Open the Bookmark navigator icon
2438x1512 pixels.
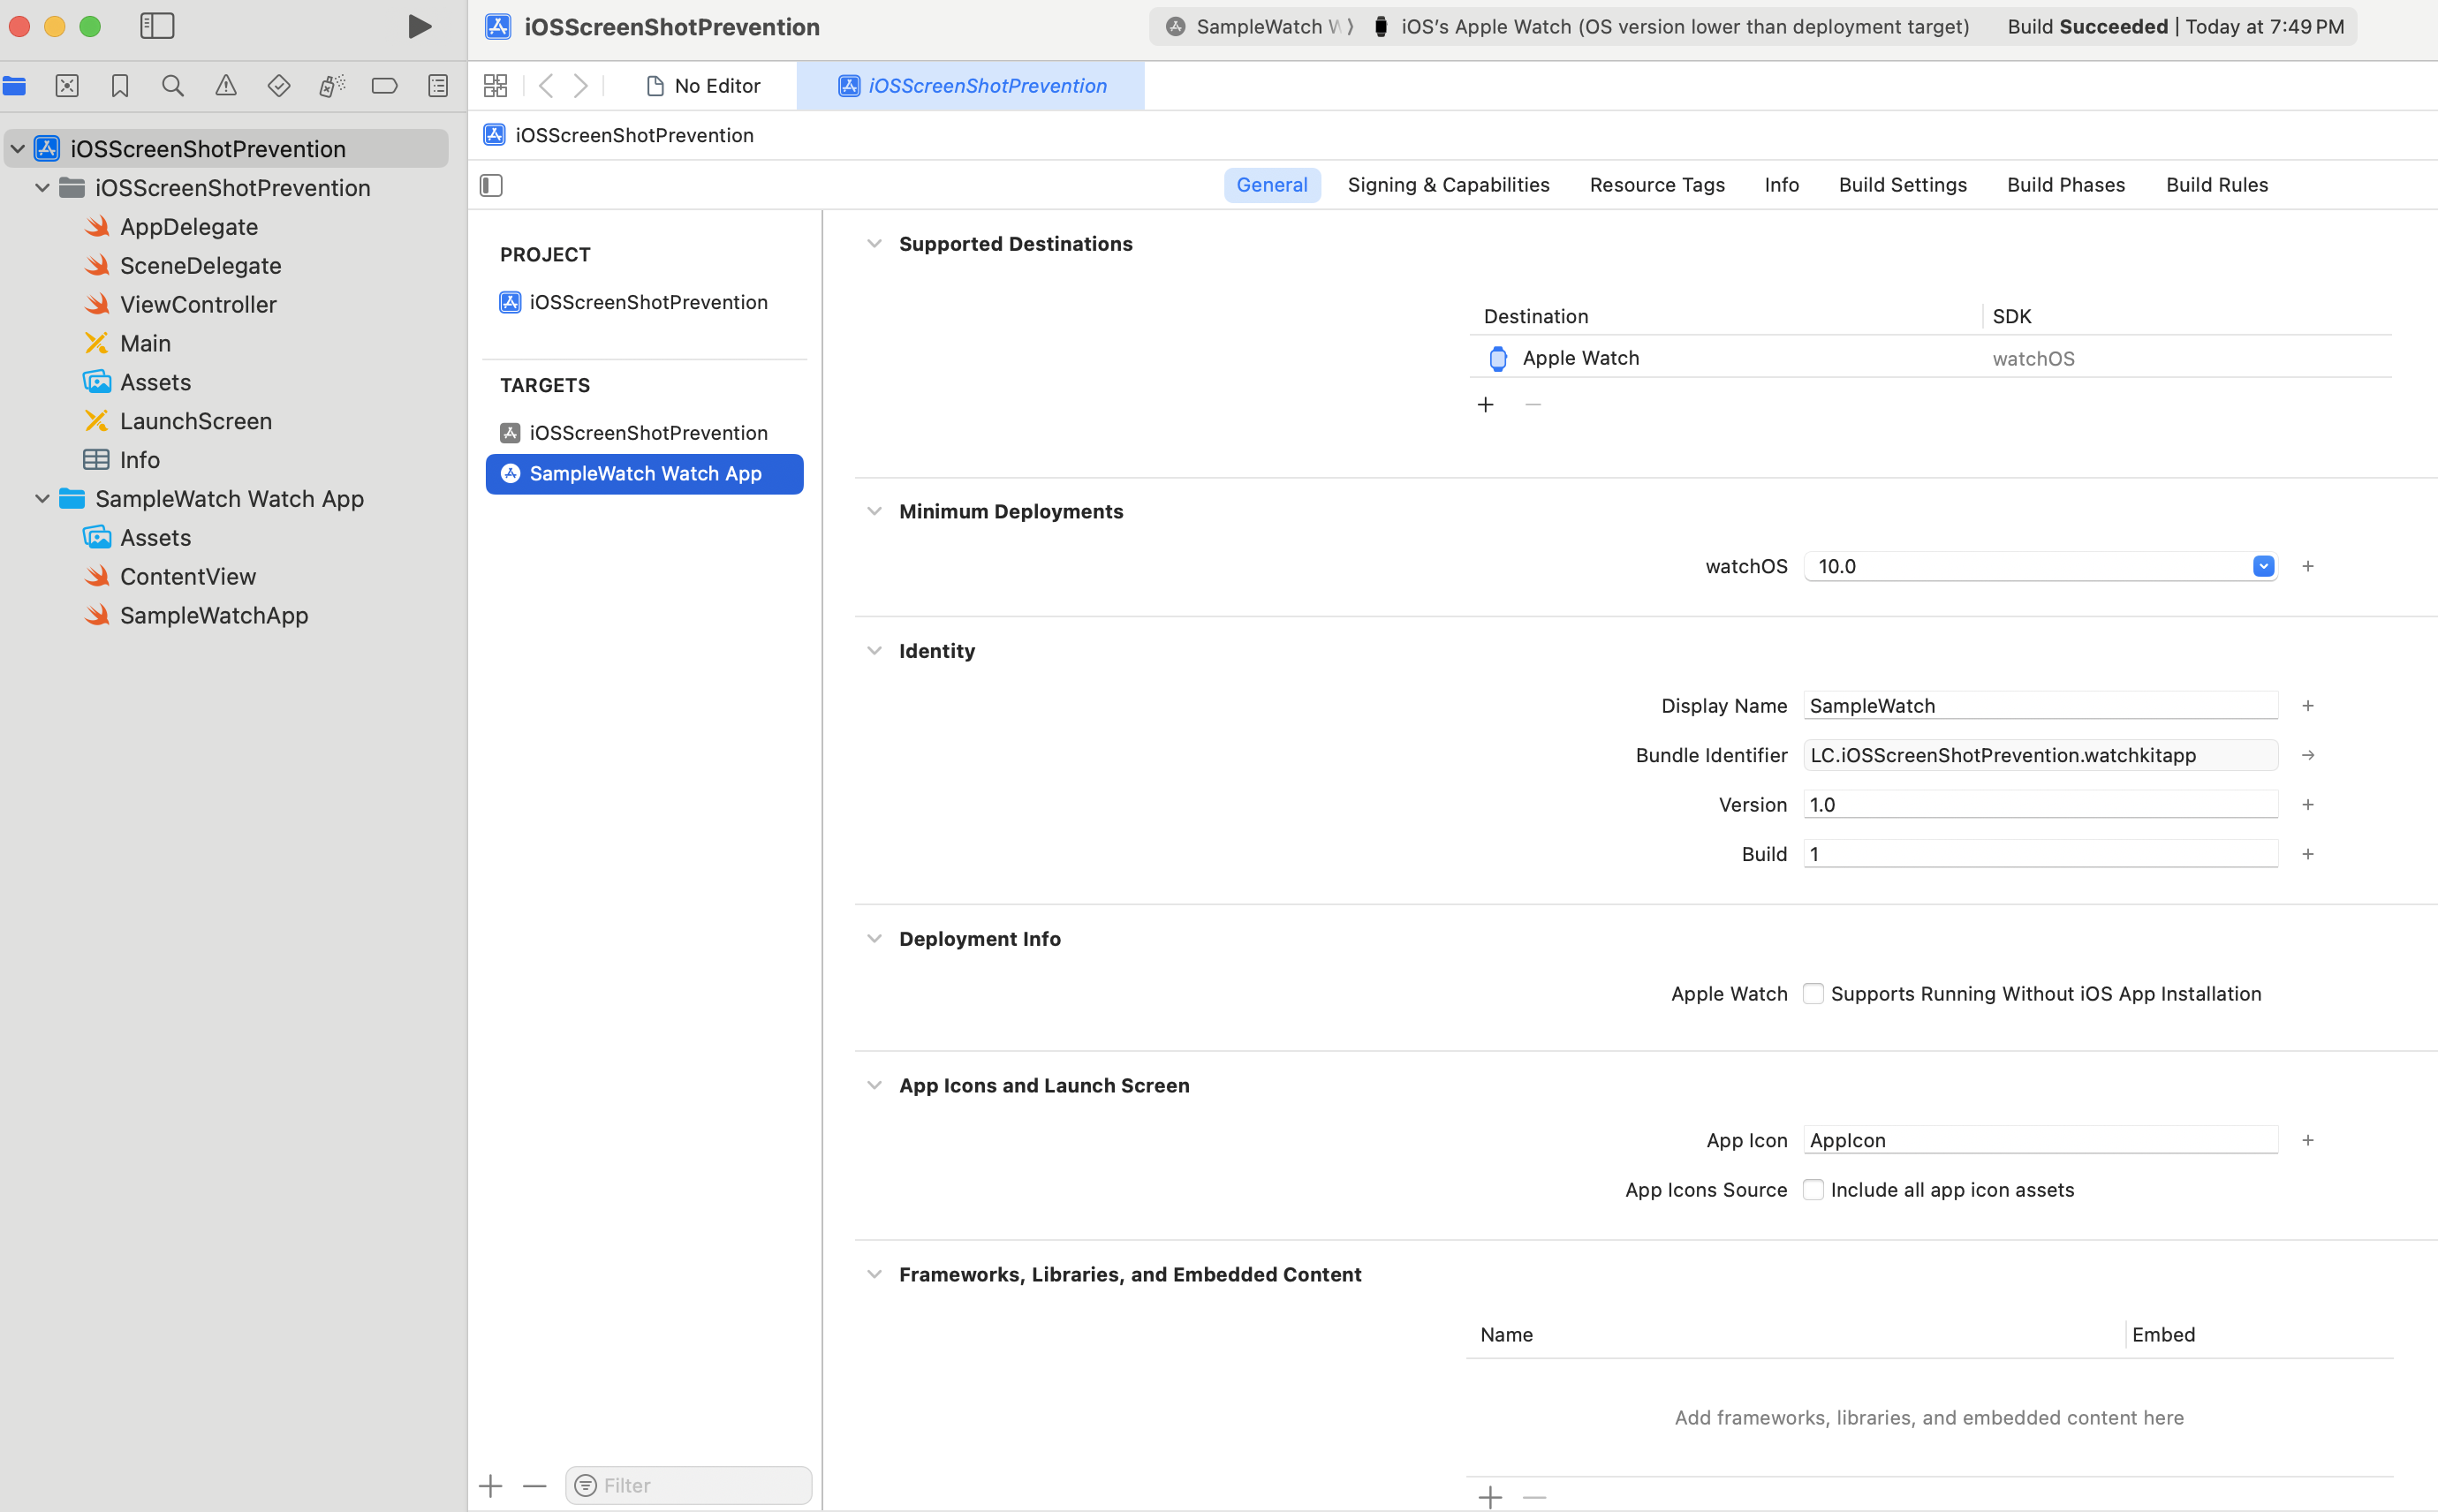tap(120, 86)
